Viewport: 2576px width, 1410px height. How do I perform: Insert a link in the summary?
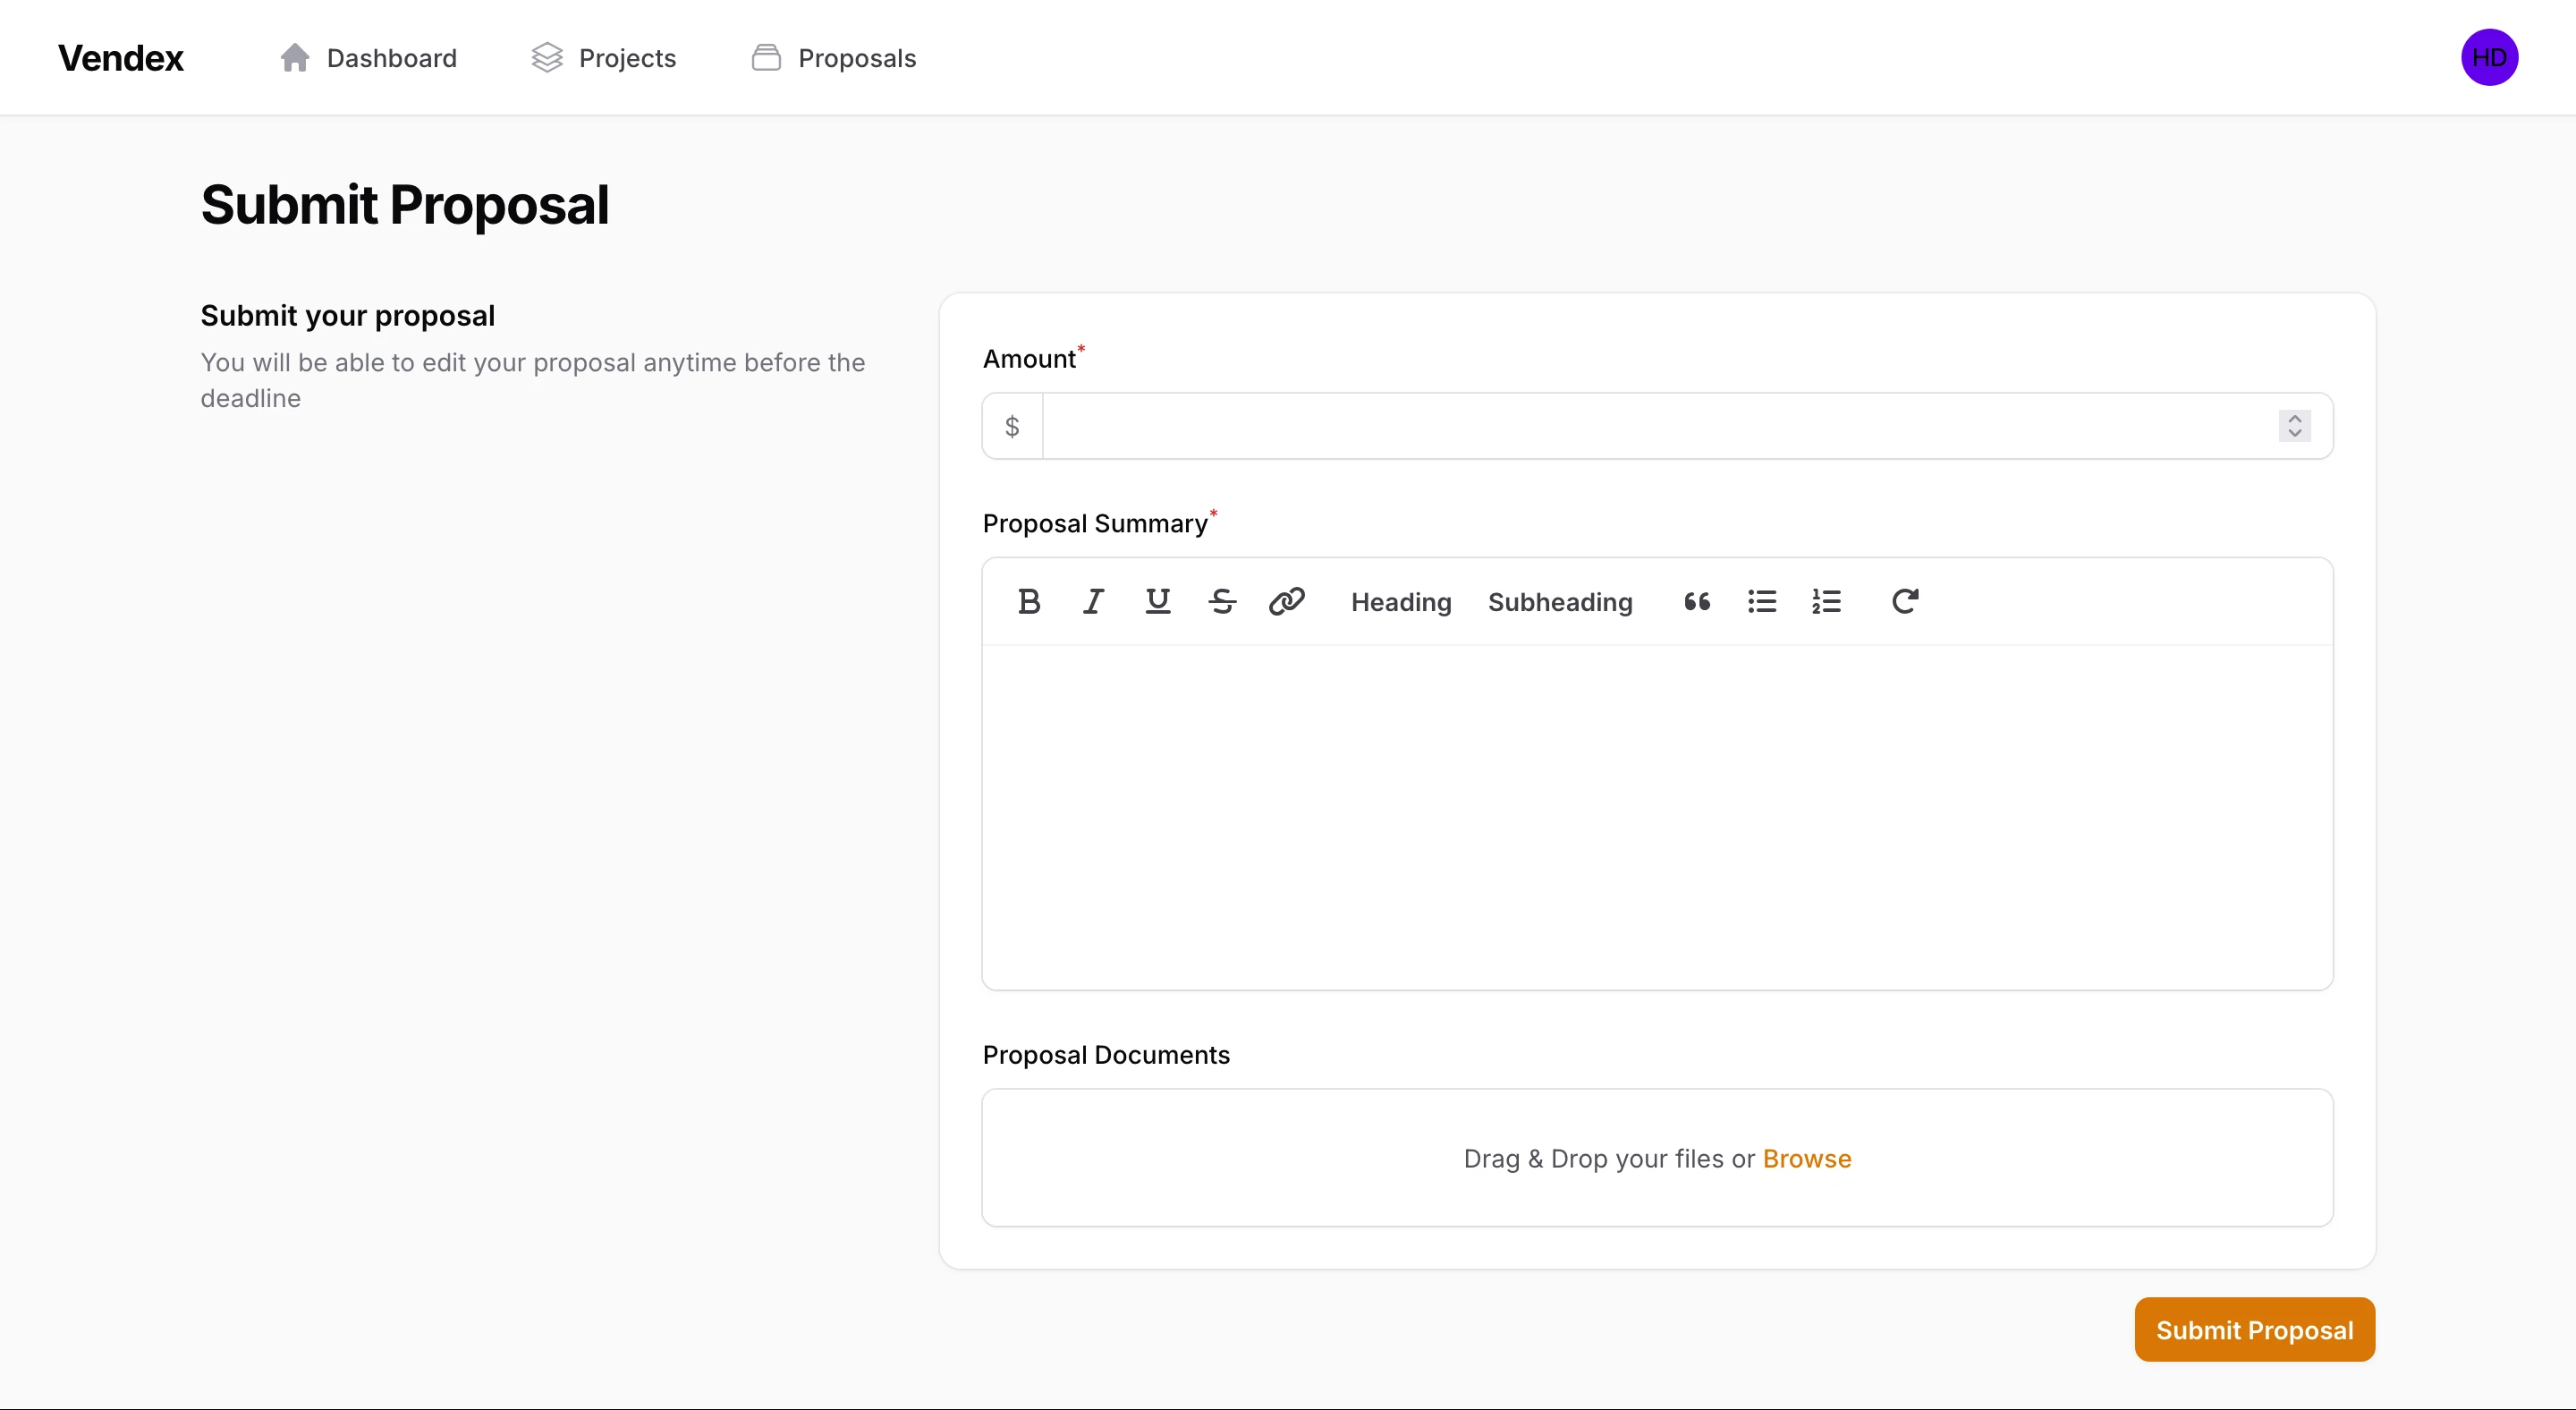[x=1287, y=601]
